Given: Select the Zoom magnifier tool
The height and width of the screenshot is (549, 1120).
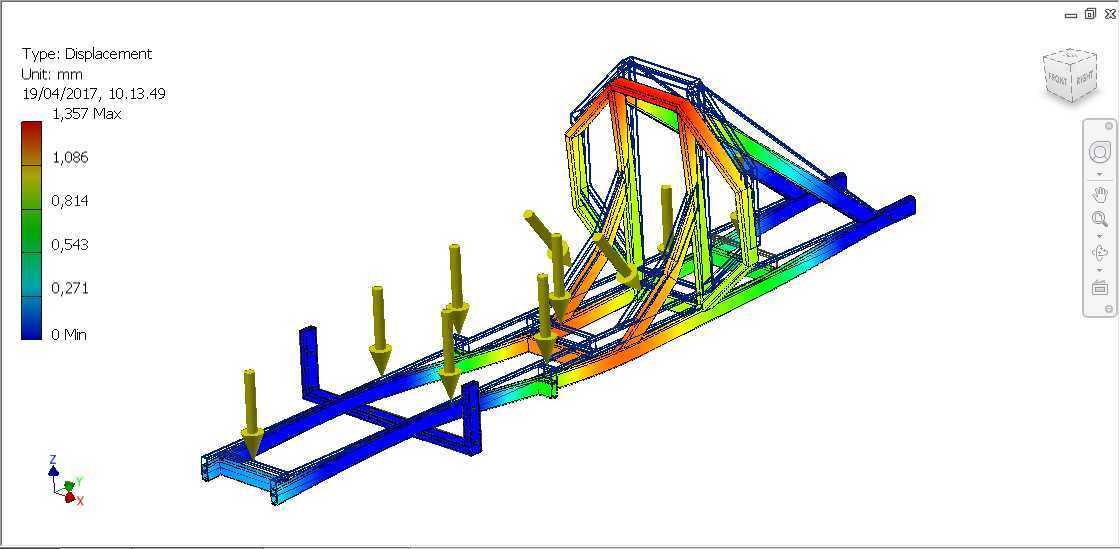Looking at the screenshot, I should pyautogui.click(x=1099, y=218).
